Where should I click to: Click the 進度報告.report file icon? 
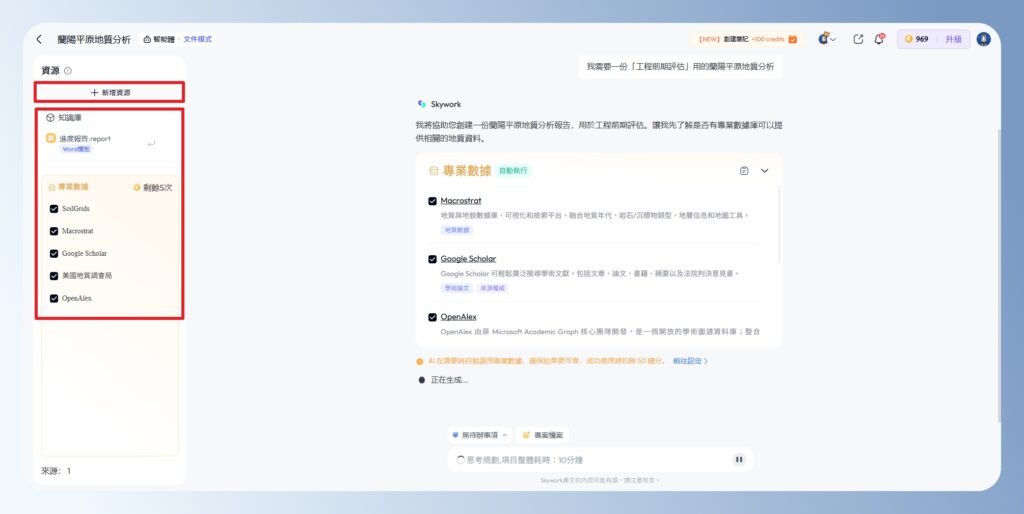click(x=51, y=138)
